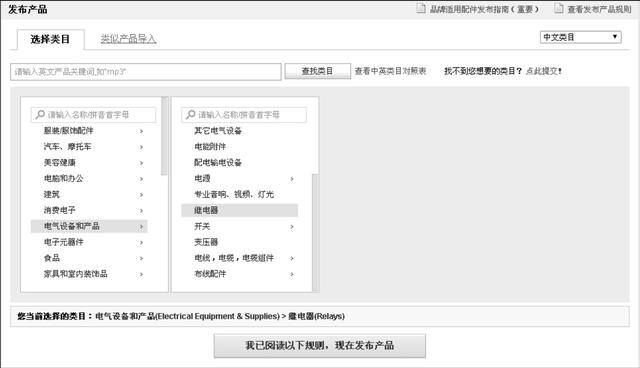Select the 电子元器件 category

63,242
